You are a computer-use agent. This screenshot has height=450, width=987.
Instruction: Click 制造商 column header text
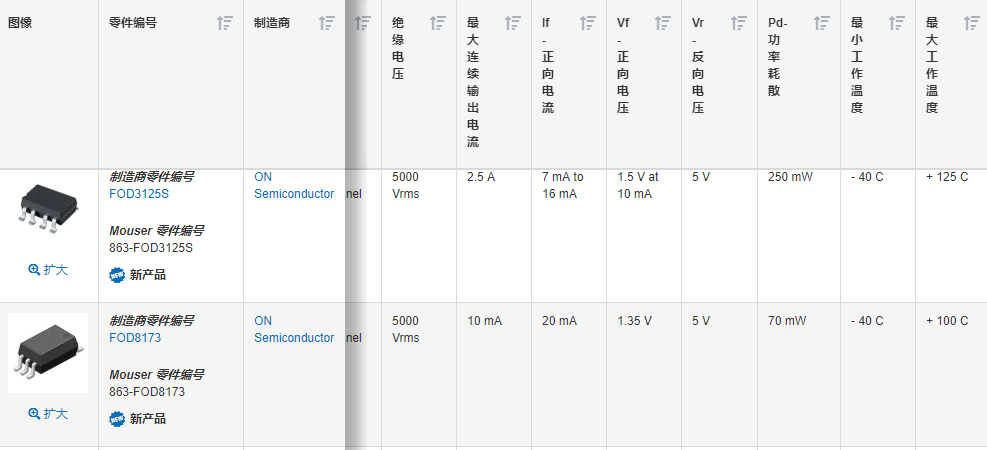tap(273, 23)
